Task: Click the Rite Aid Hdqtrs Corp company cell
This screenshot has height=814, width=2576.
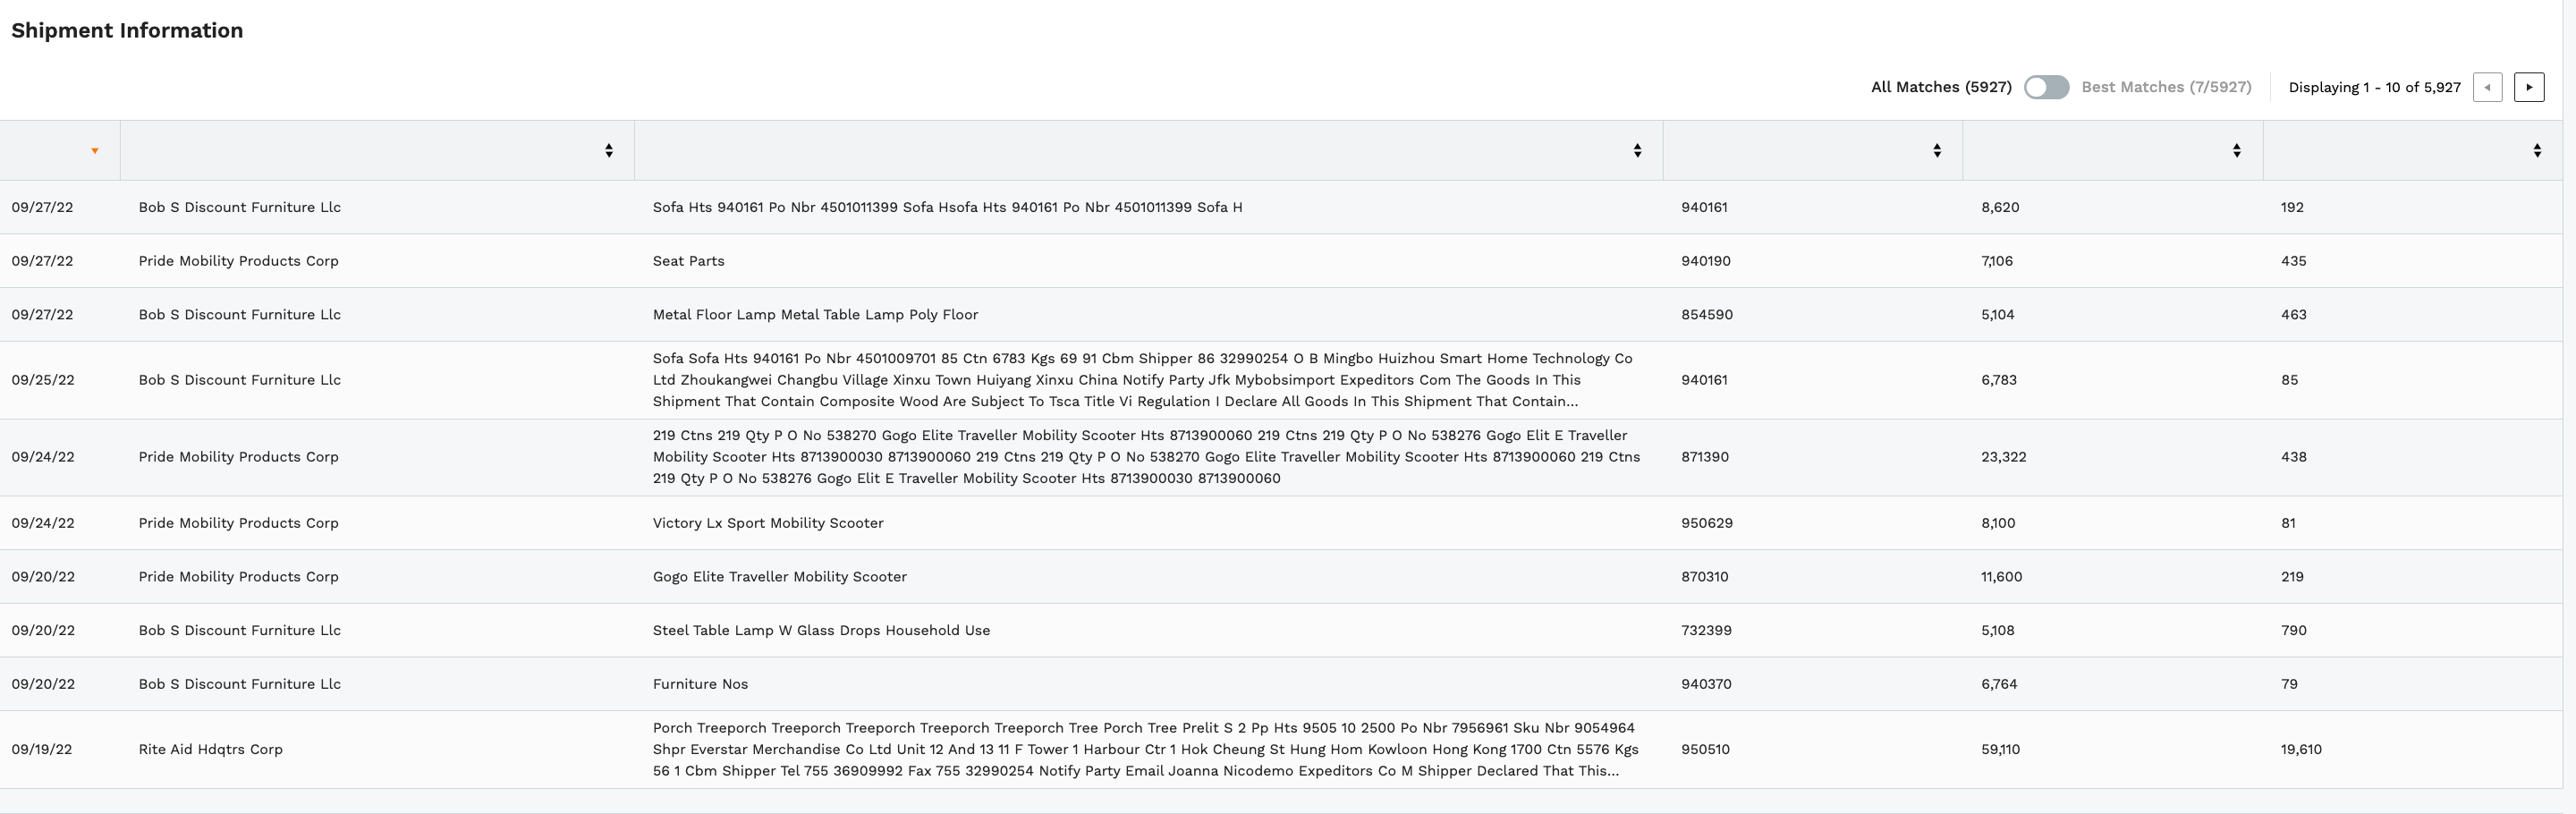Action: (210, 749)
